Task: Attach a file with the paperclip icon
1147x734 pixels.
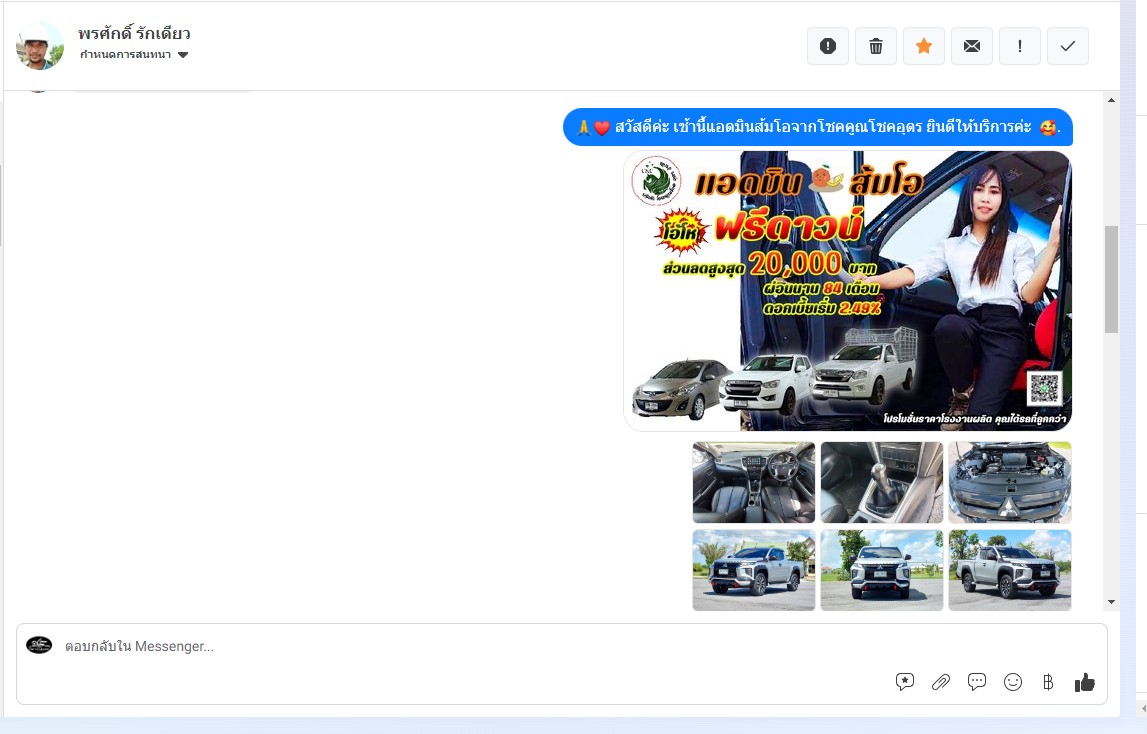Action: (941, 682)
